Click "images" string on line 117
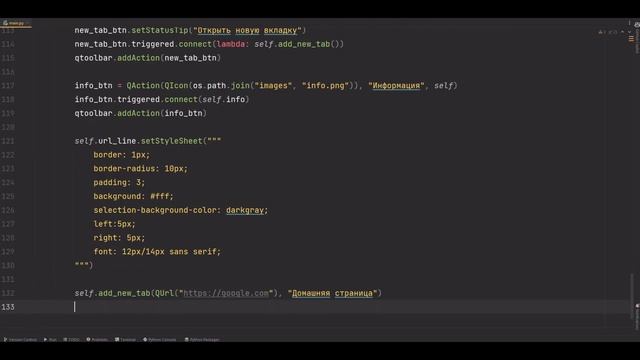Screen dimensions: 640x360 [x=273, y=86]
